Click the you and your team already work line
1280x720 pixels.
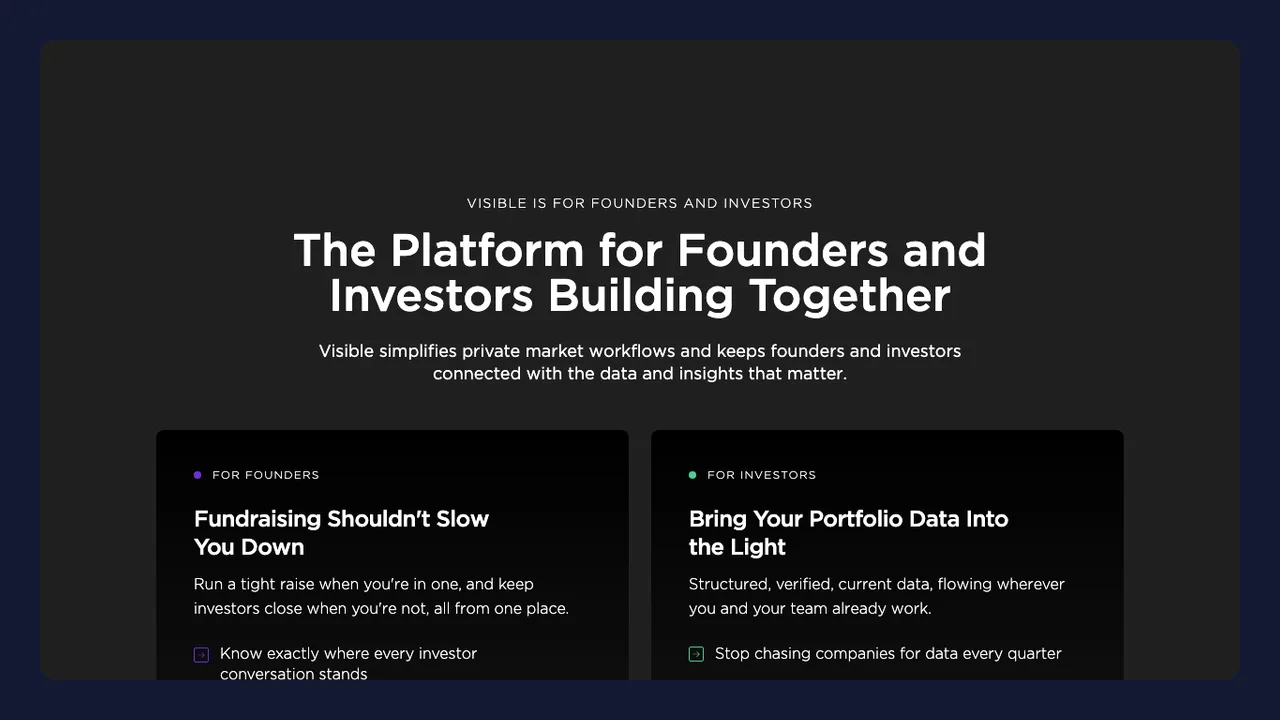[x=810, y=608]
